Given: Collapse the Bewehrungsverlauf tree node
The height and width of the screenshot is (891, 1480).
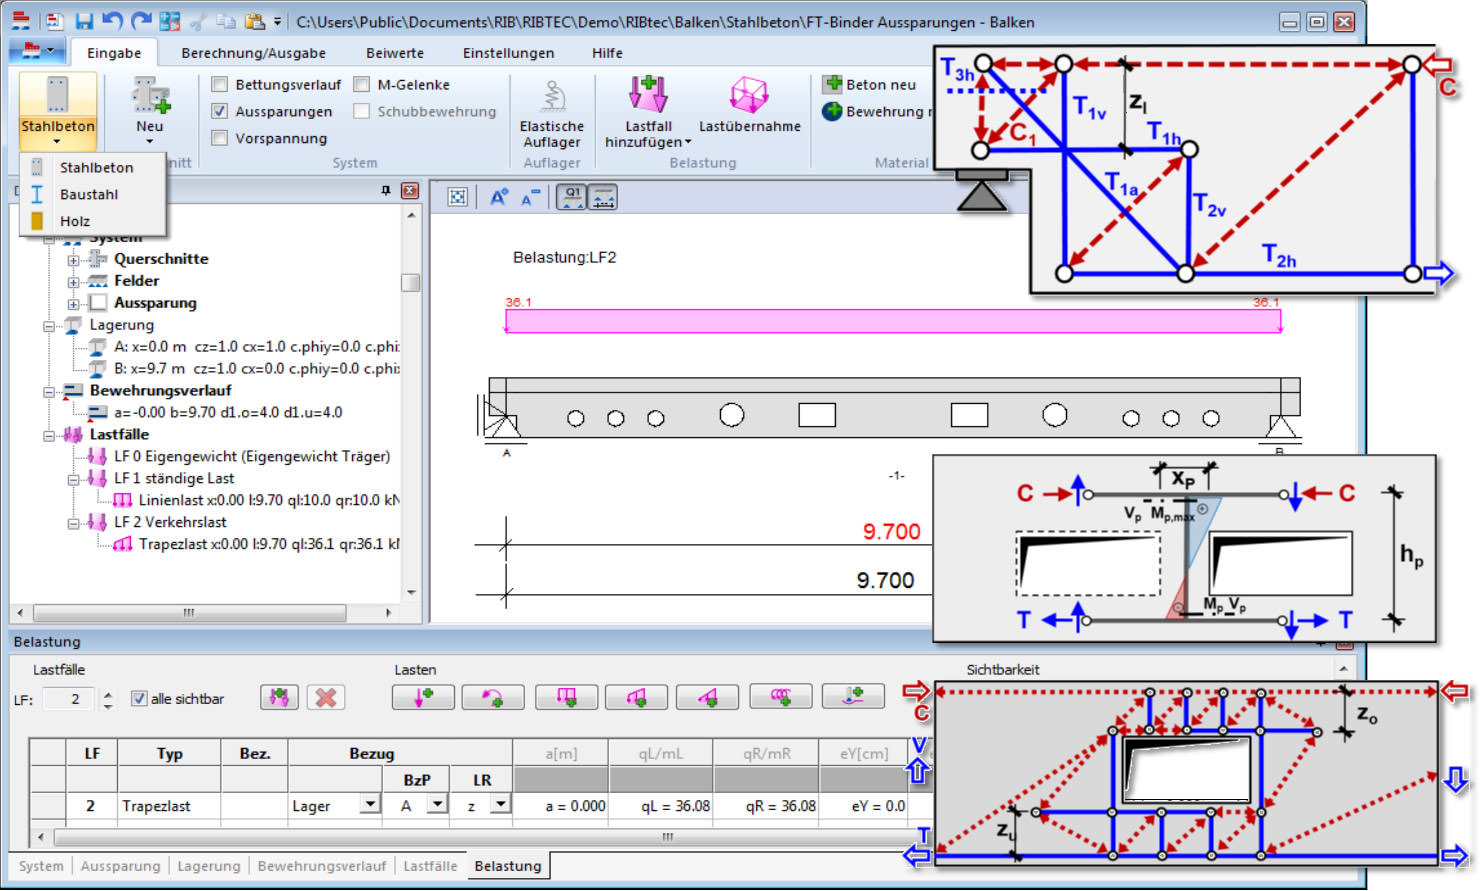Looking at the screenshot, I should coord(49,391).
